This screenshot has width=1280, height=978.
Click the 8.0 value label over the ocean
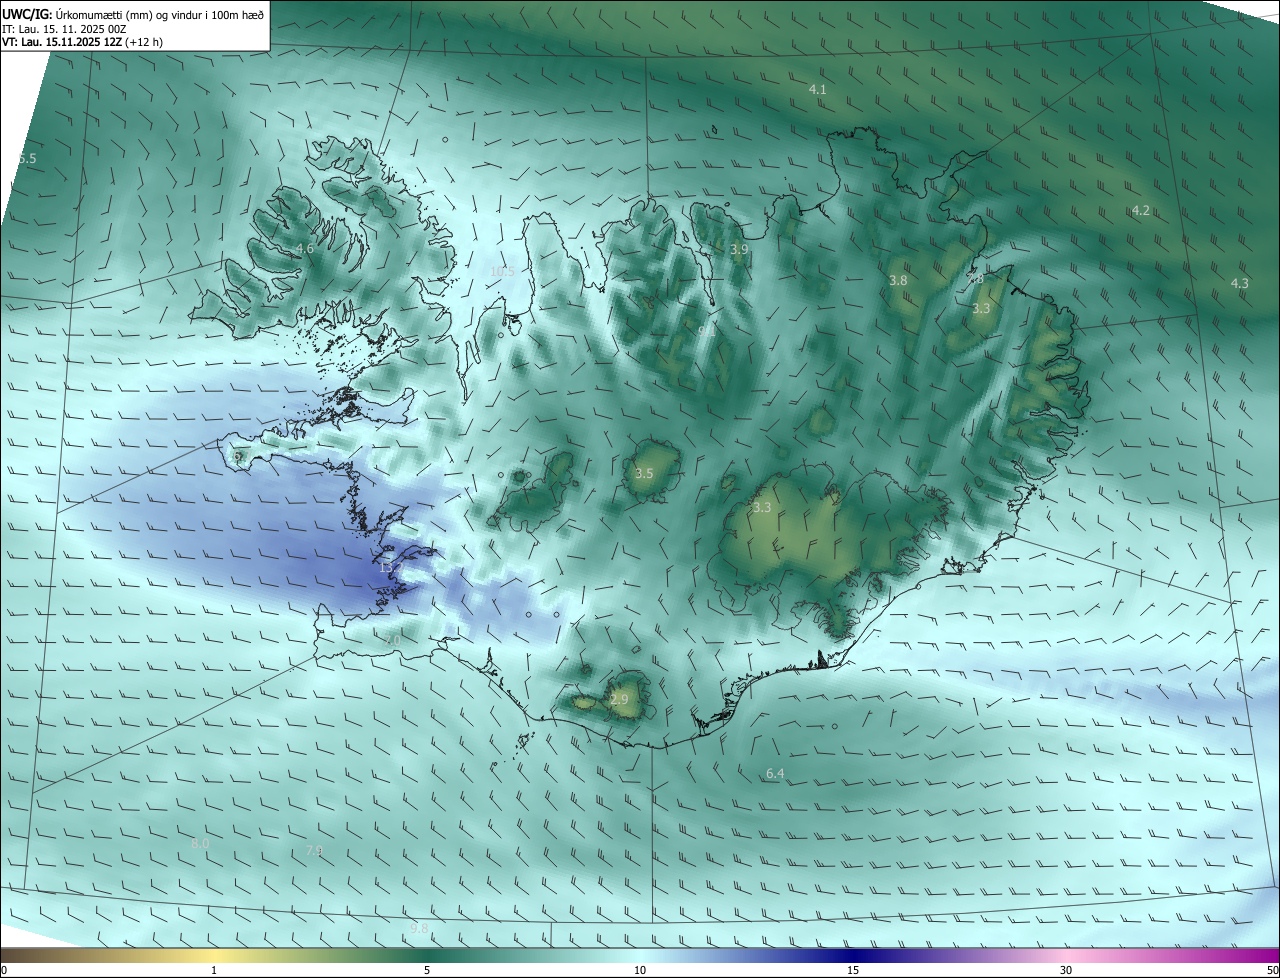point(200,844)
